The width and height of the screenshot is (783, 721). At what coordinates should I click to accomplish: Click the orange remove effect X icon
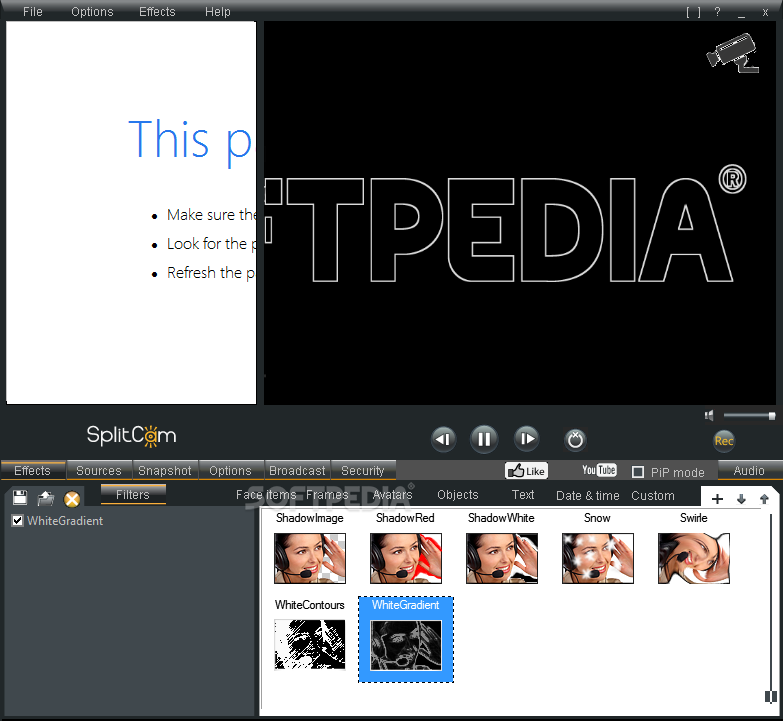click(x=72, y=499)
